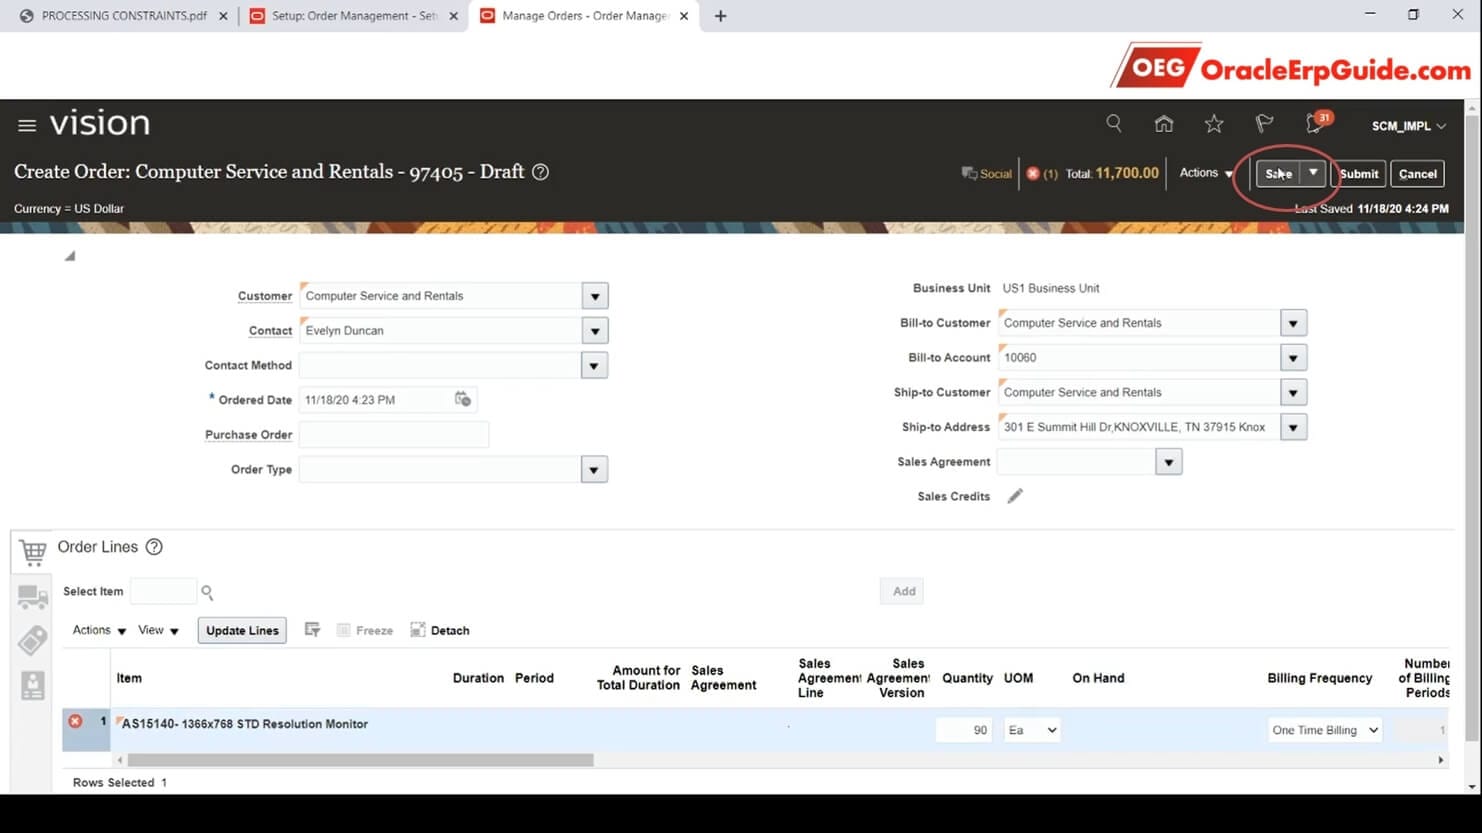Open the Favorites star icon
1482x833 pixels.
[1213, 123]
